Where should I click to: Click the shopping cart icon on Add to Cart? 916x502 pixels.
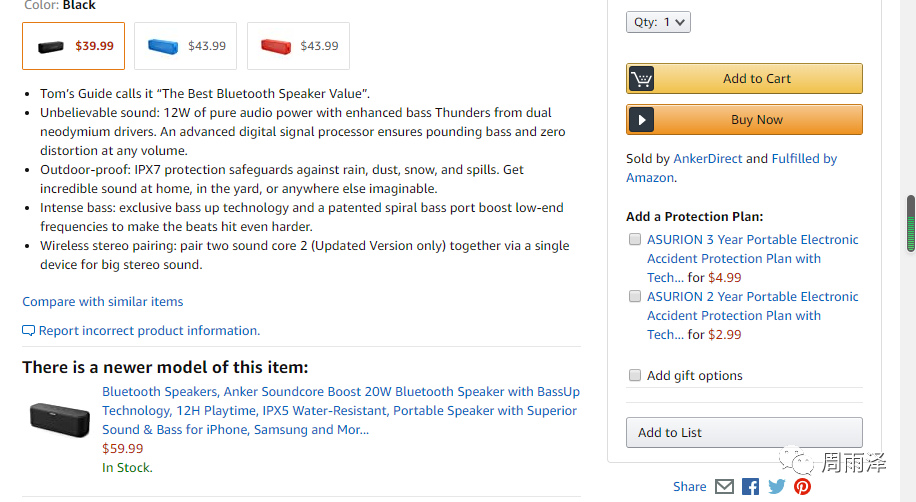(641, 79)
